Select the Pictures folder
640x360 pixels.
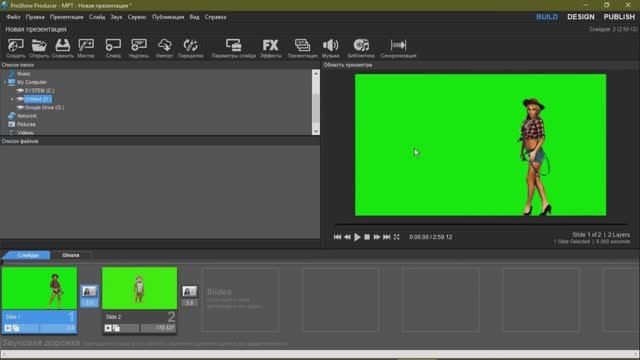(x=26, y=124)
